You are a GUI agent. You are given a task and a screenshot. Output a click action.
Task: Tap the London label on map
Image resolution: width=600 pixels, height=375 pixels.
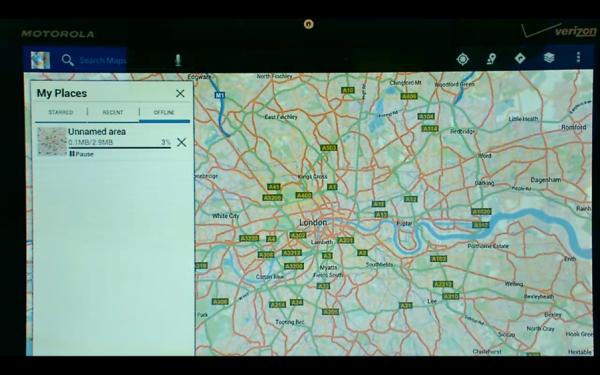point(313,222)
